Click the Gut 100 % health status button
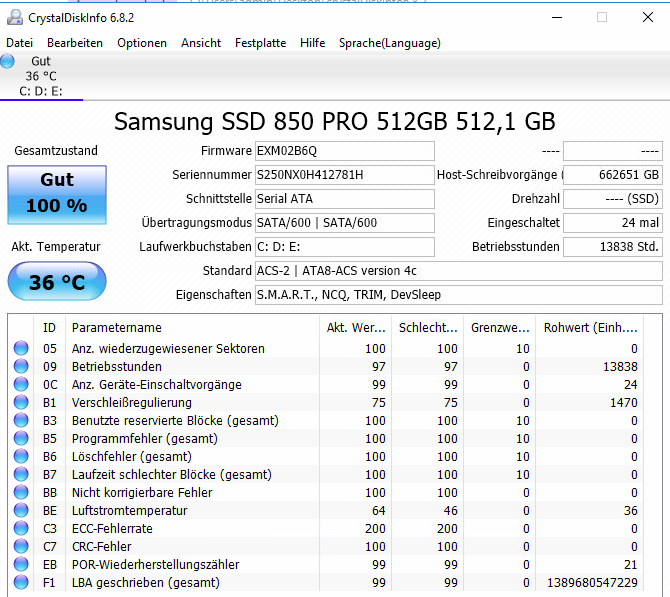Image resolution: width=670 pixels, height=597 pixels. pyautogui.click(x=57, y=194)
